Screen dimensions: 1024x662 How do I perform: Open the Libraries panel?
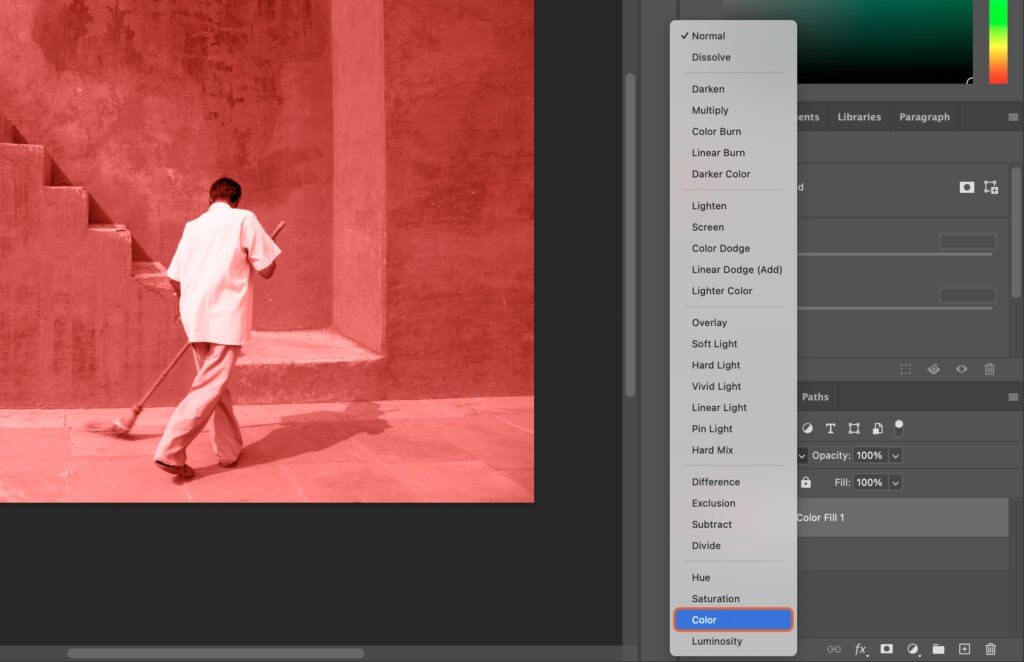(x=859, y=116)
